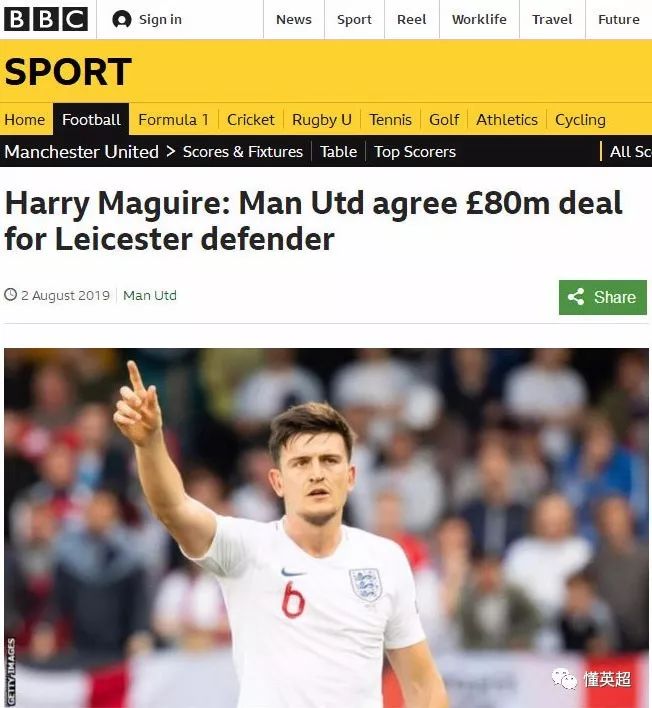Screen dimensions: 652x708
Task: Open the Sport top navigation link
Action: pyautogui.click(x=354, y=19)
